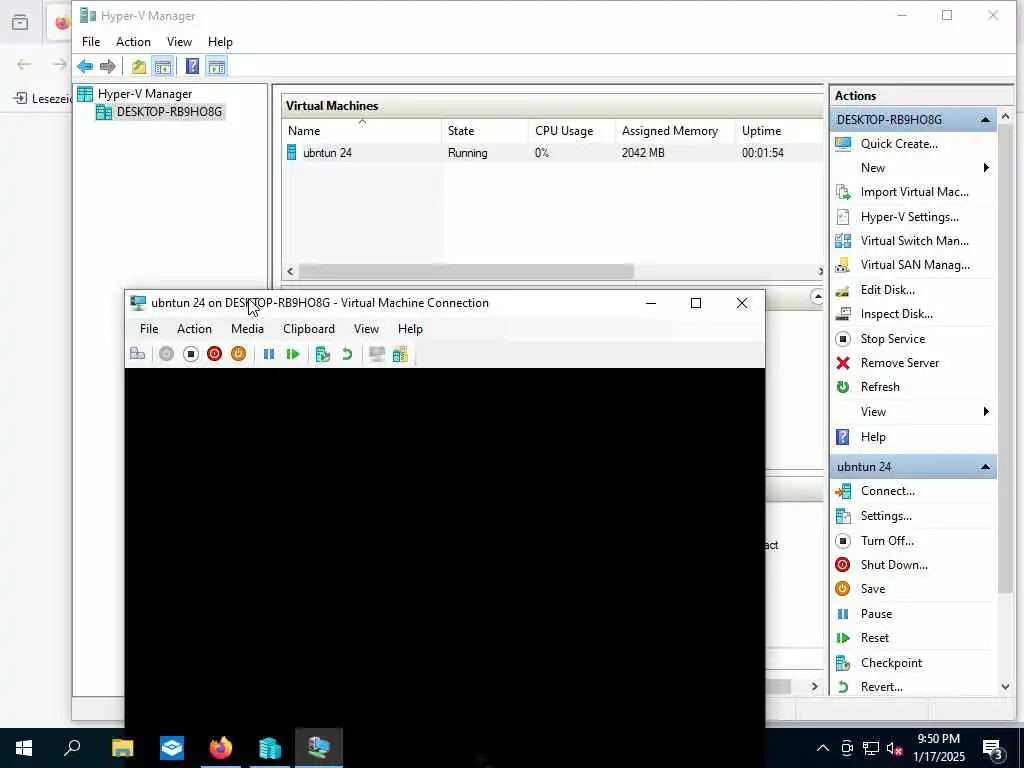Click Help in Actions pane
This screenshot has width=1024, height=768.
click(x=872, y=437)
